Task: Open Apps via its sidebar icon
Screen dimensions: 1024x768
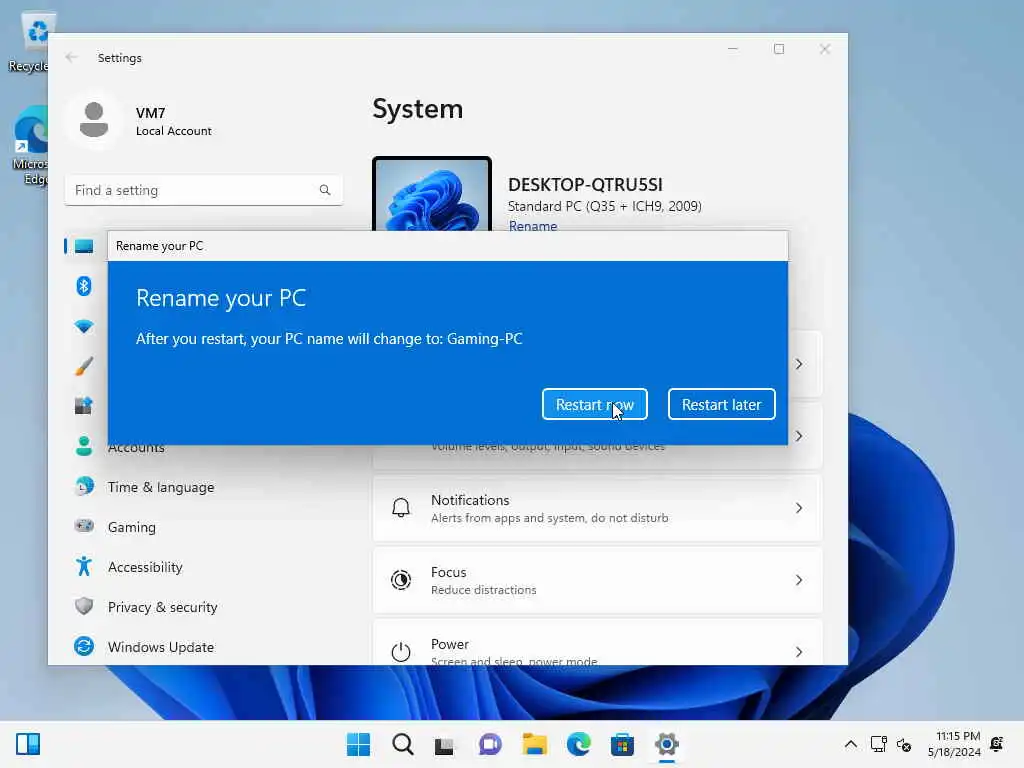Action: 84,406
